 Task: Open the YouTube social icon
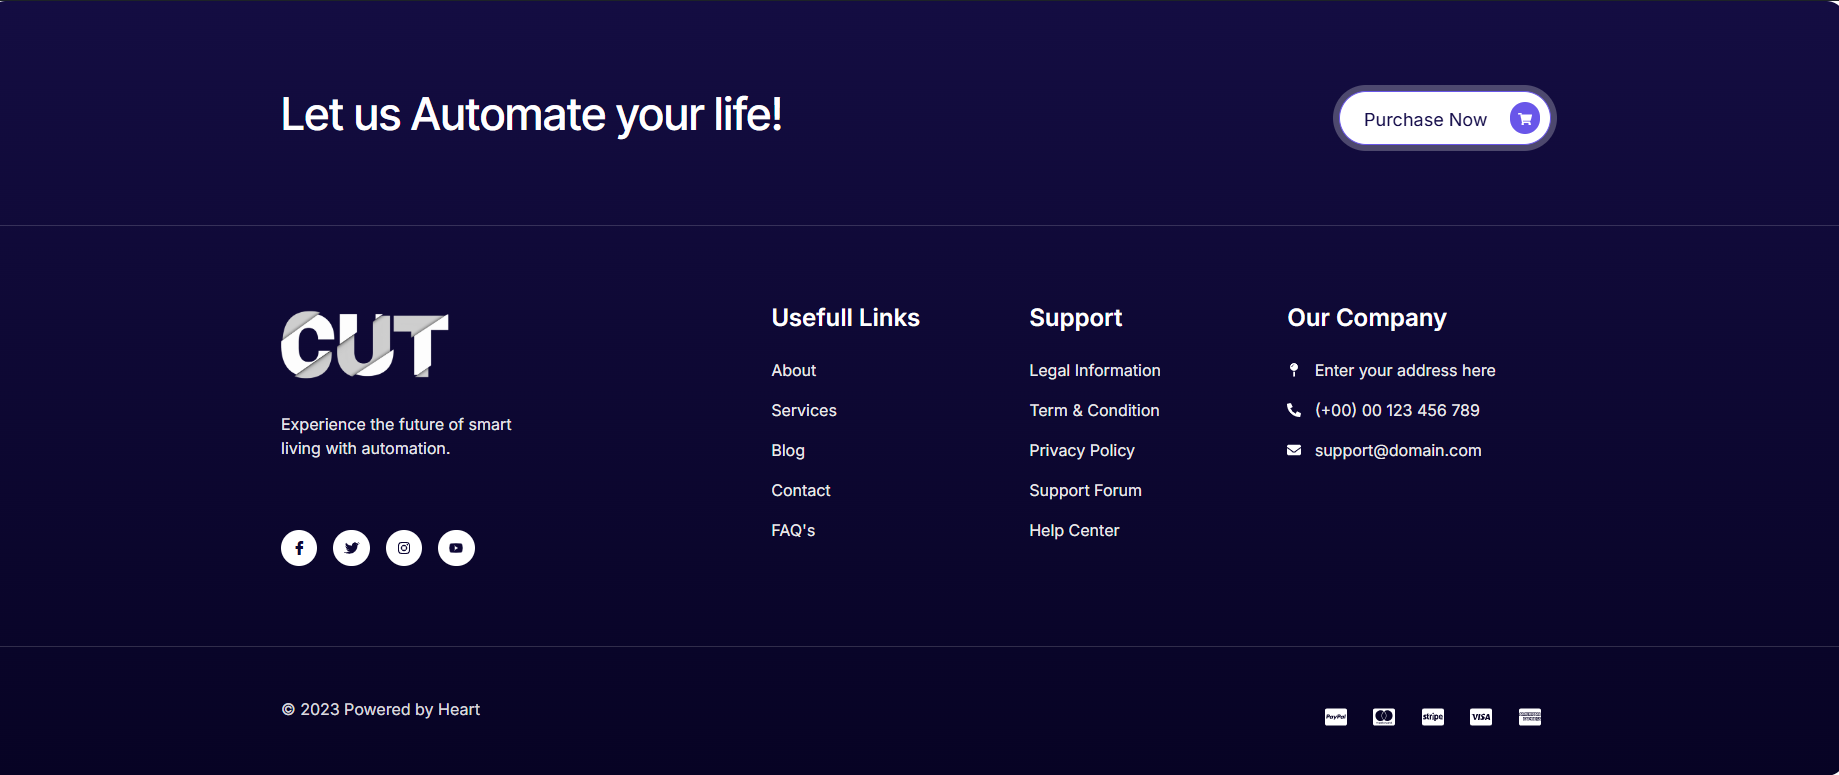[456, 548]
